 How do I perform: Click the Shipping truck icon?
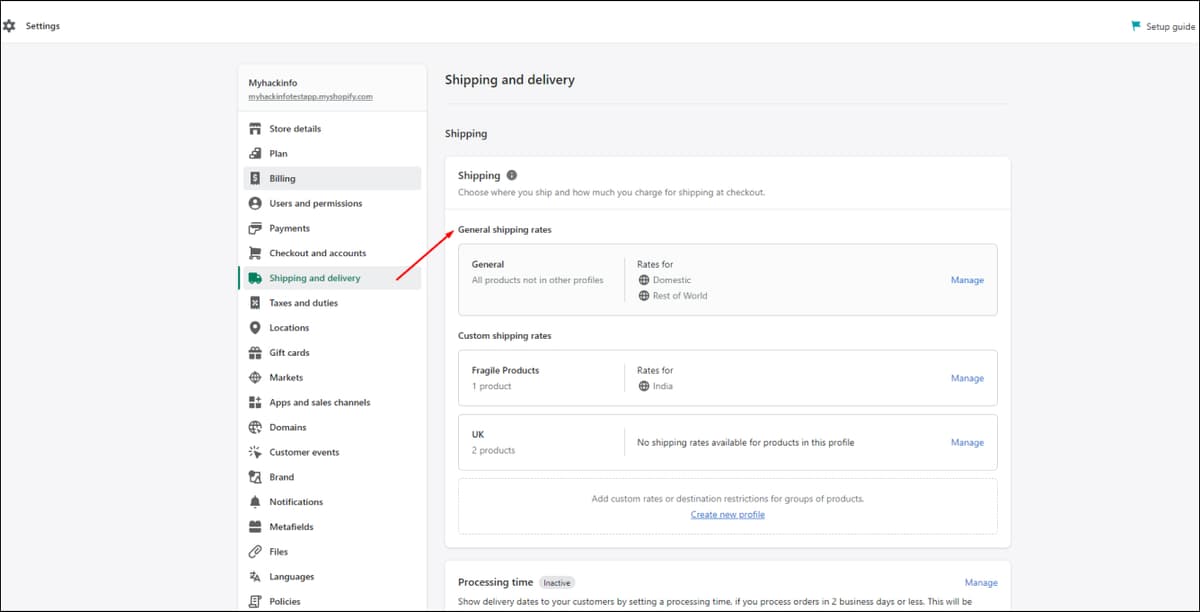(x=255, y=278)
